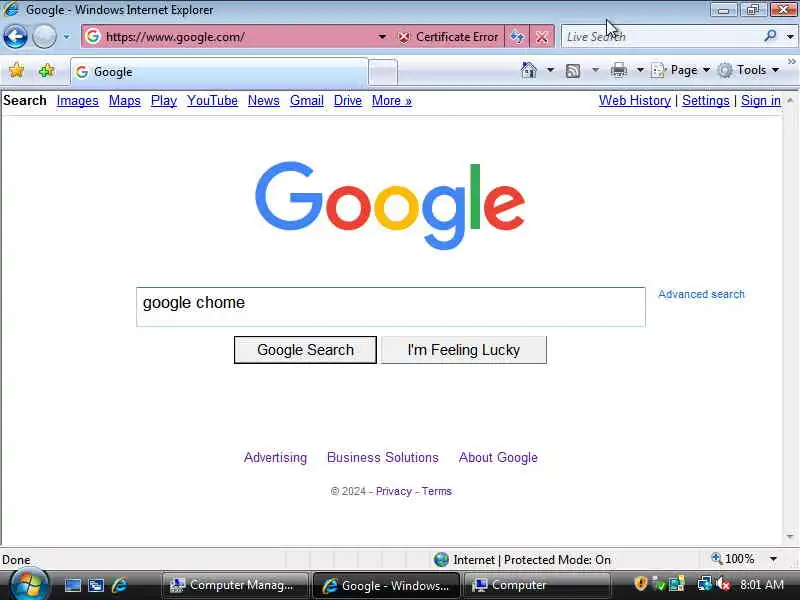800x600 pixels.
Task: Select the Google browser tab
Action: click(x=219, y=72)
